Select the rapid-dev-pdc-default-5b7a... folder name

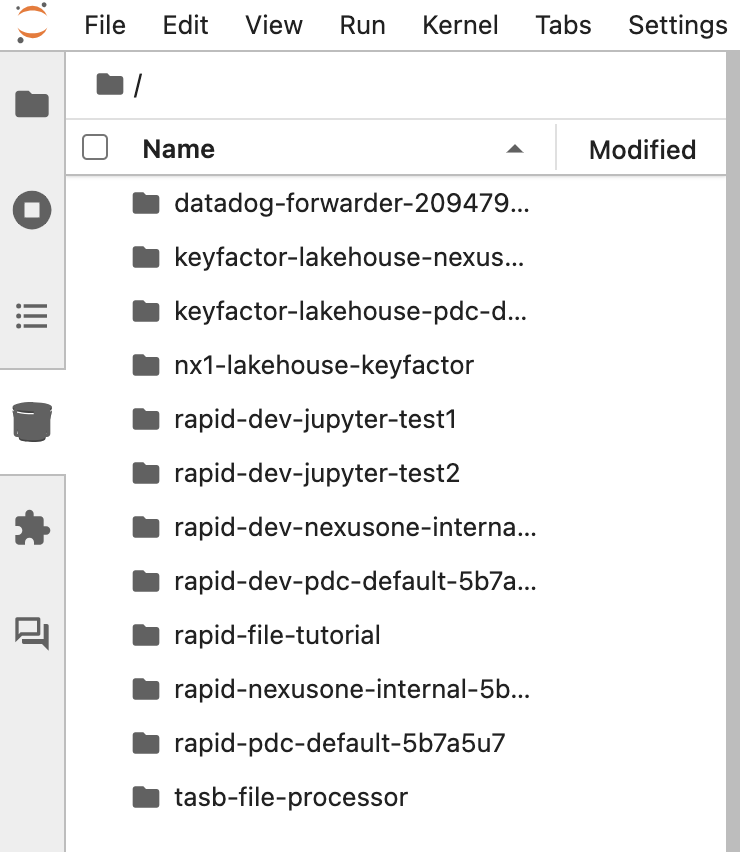(x=355, y=581)
